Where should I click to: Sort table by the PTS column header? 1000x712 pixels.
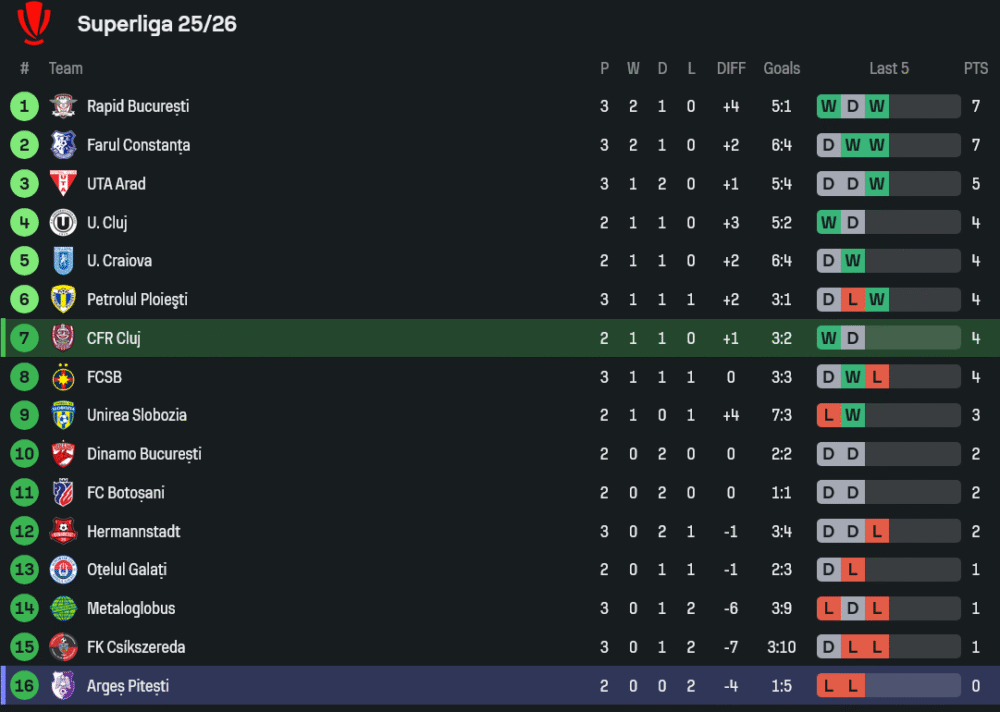pos(975,68)
